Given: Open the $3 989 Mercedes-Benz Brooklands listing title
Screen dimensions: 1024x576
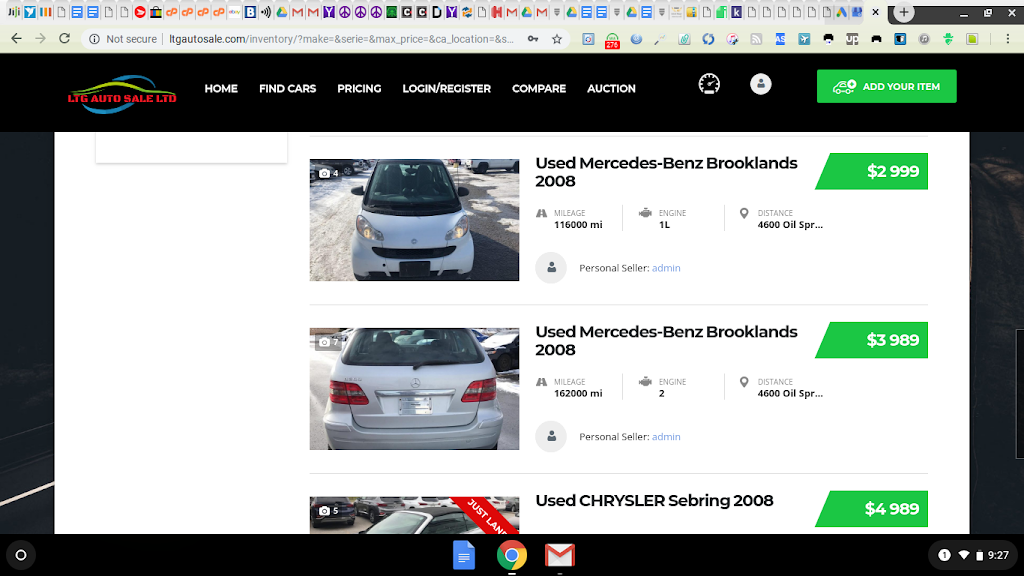Looking at the screenshot, I should 666,340.
